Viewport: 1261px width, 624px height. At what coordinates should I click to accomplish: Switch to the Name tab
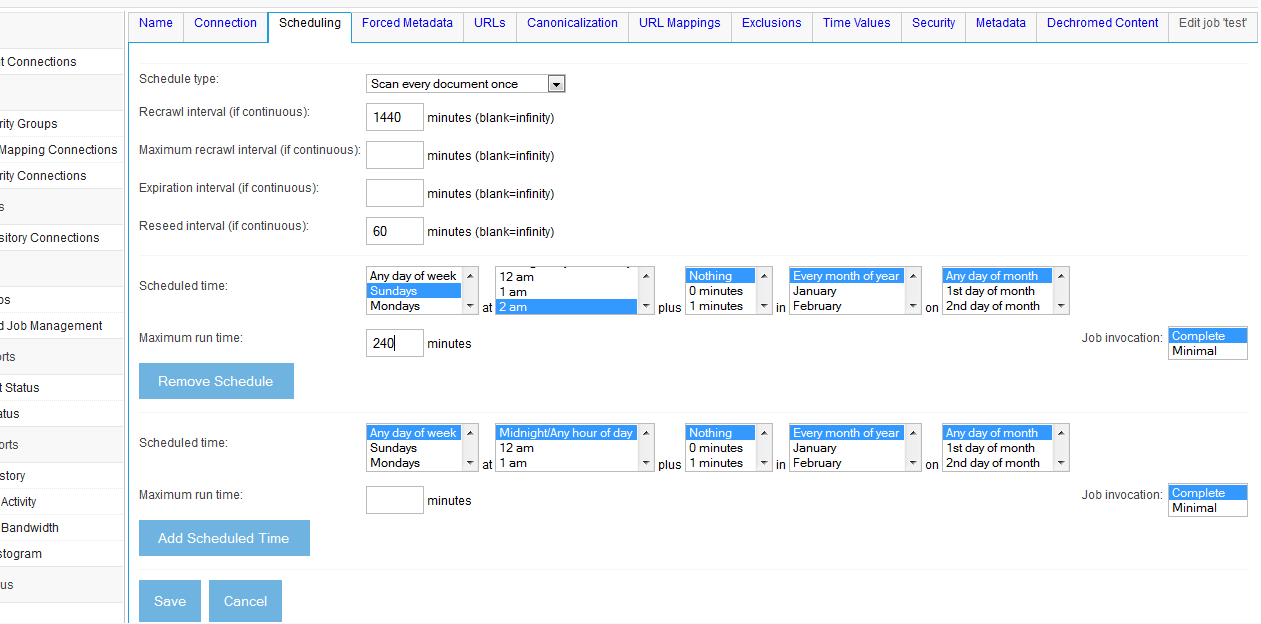155,22
